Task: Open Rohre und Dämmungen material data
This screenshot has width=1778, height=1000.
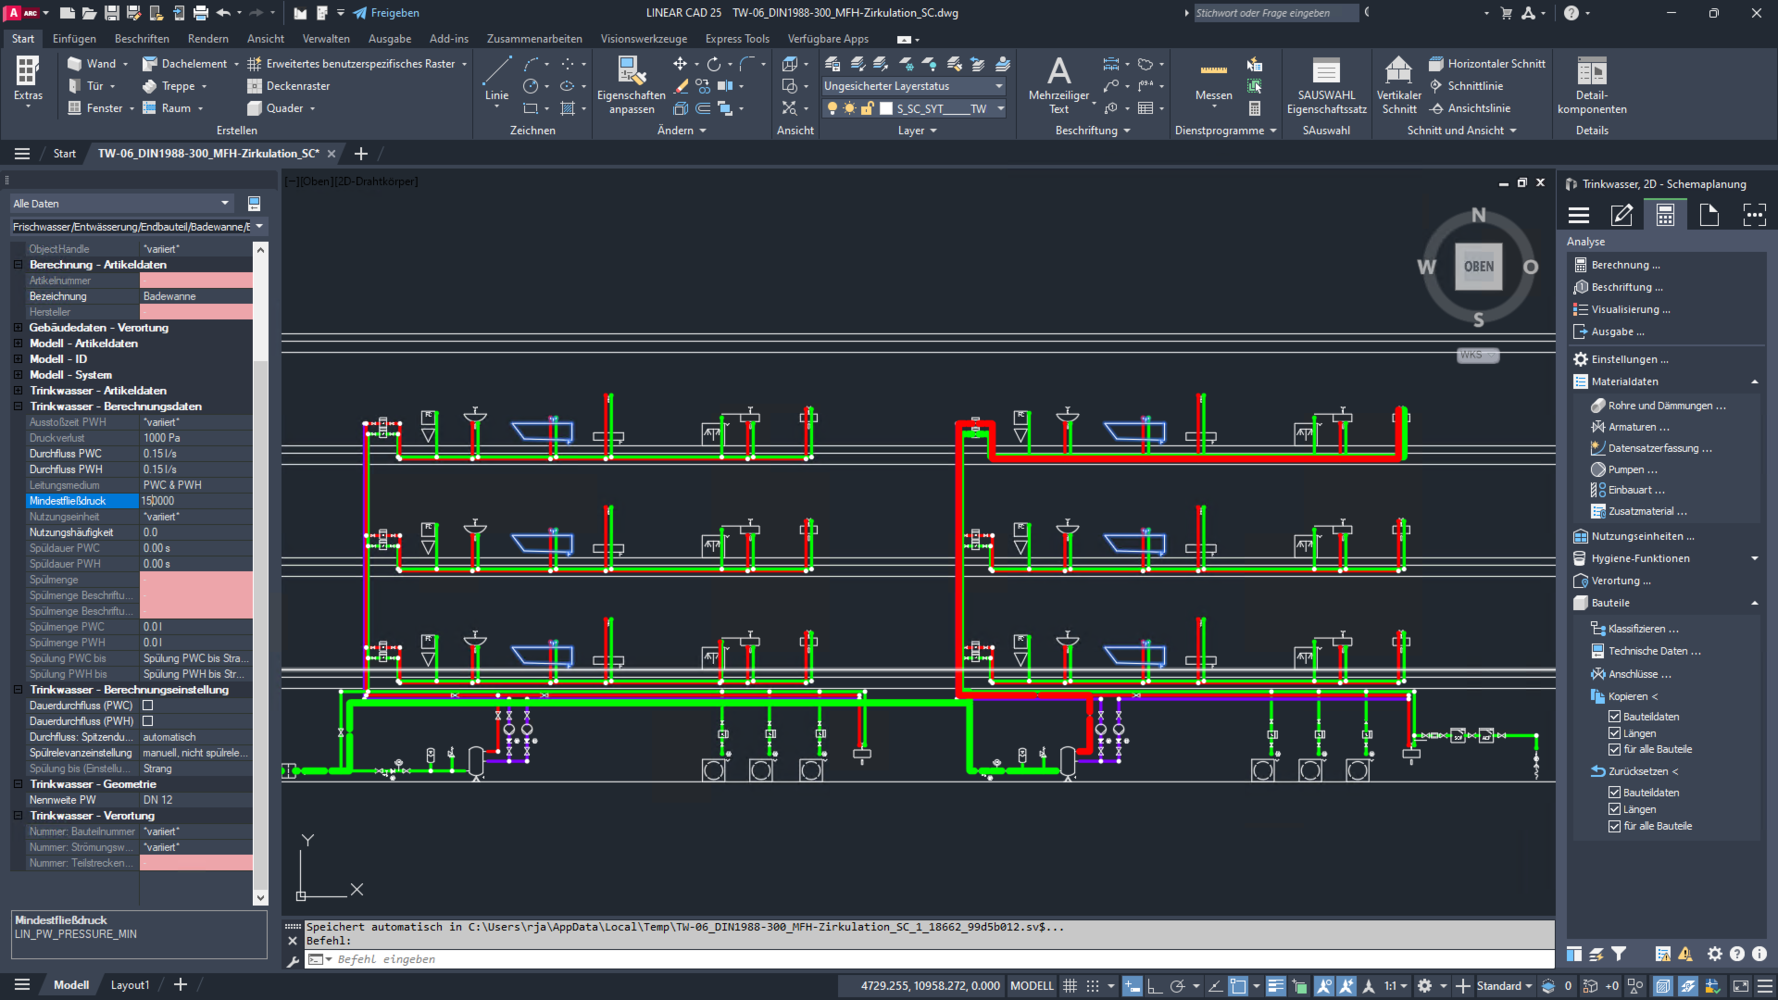Action: 1666,405
